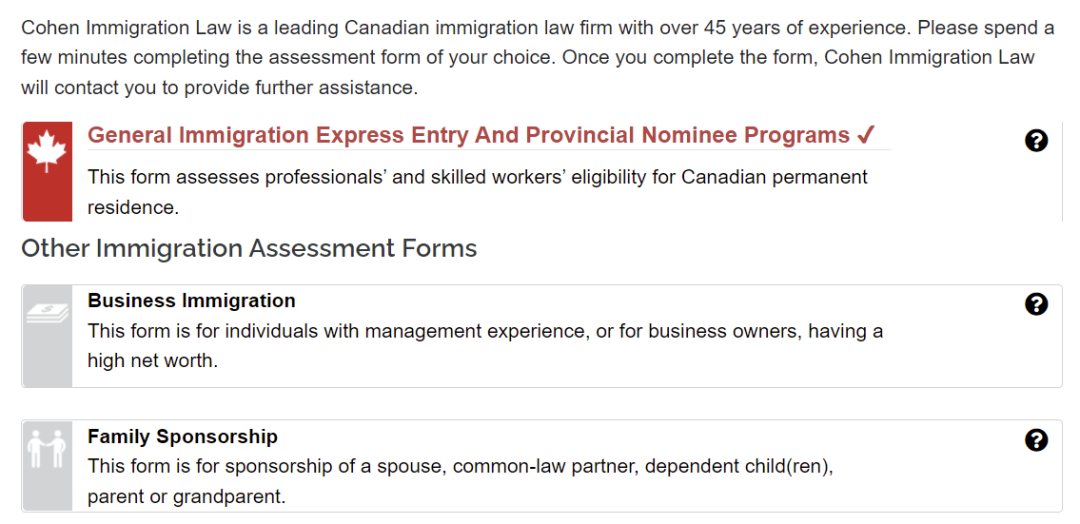Click the Business Immigration description text
The width and height of the screenshot is (1080, 524).
tap(485, 346)
